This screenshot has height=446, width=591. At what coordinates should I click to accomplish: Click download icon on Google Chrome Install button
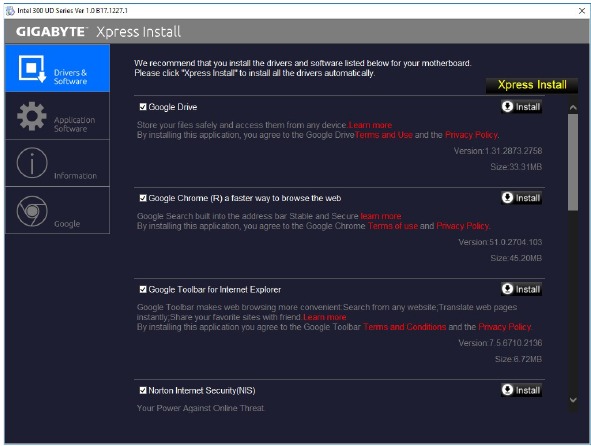click(507, 198)
